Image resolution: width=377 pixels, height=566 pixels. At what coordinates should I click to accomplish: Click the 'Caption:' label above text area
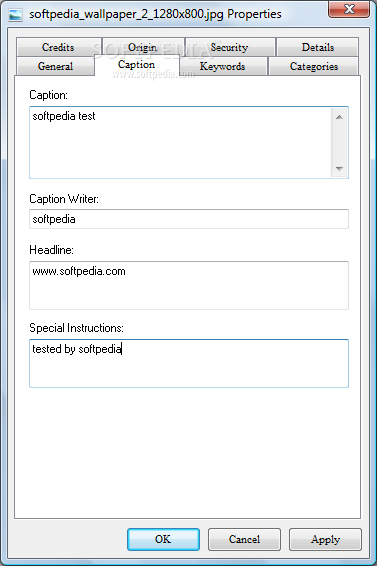[48, 95]
